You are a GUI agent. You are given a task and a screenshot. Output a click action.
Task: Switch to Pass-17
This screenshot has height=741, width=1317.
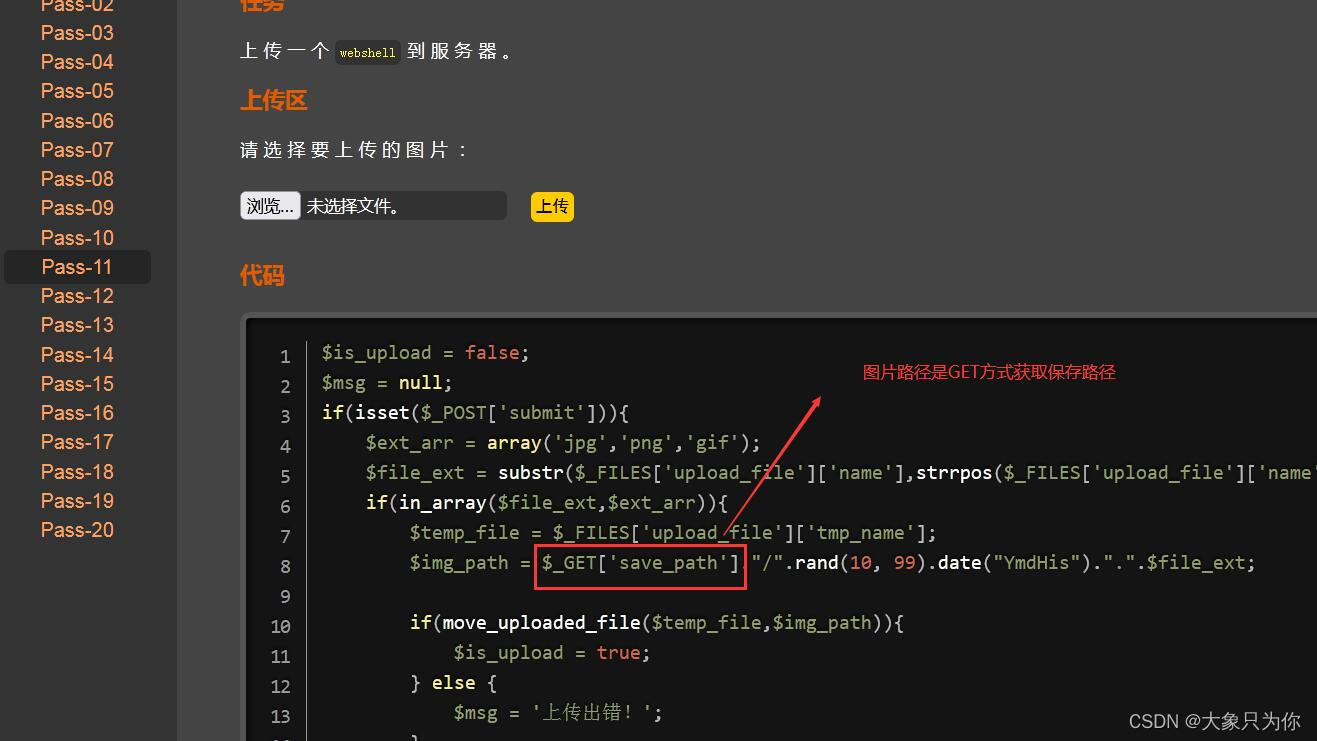click(77, 442)
